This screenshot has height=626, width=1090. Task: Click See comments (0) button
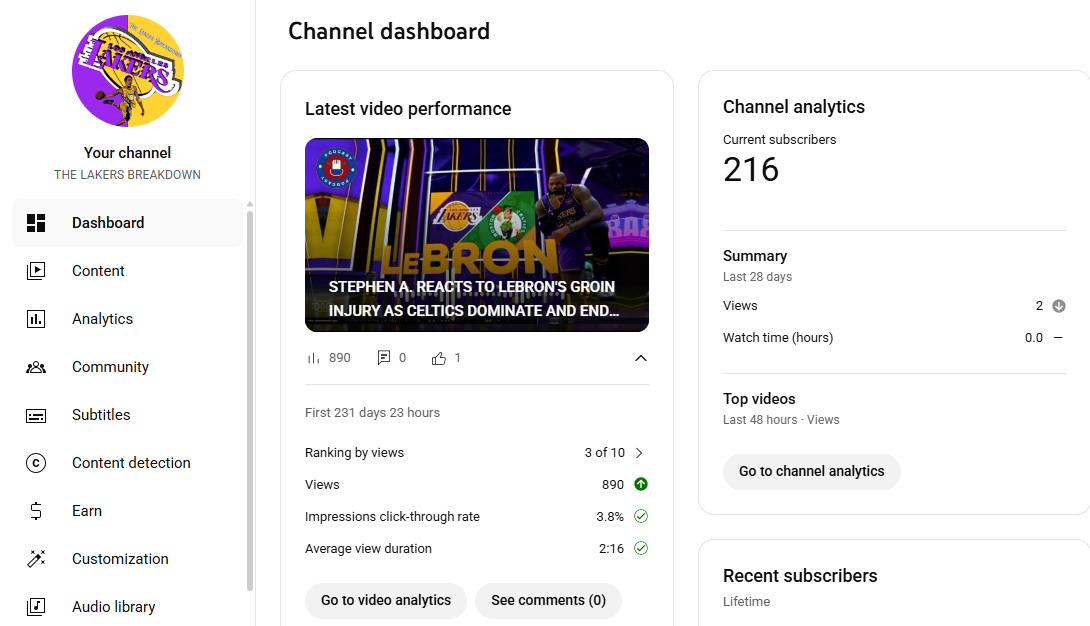point(548,600)
